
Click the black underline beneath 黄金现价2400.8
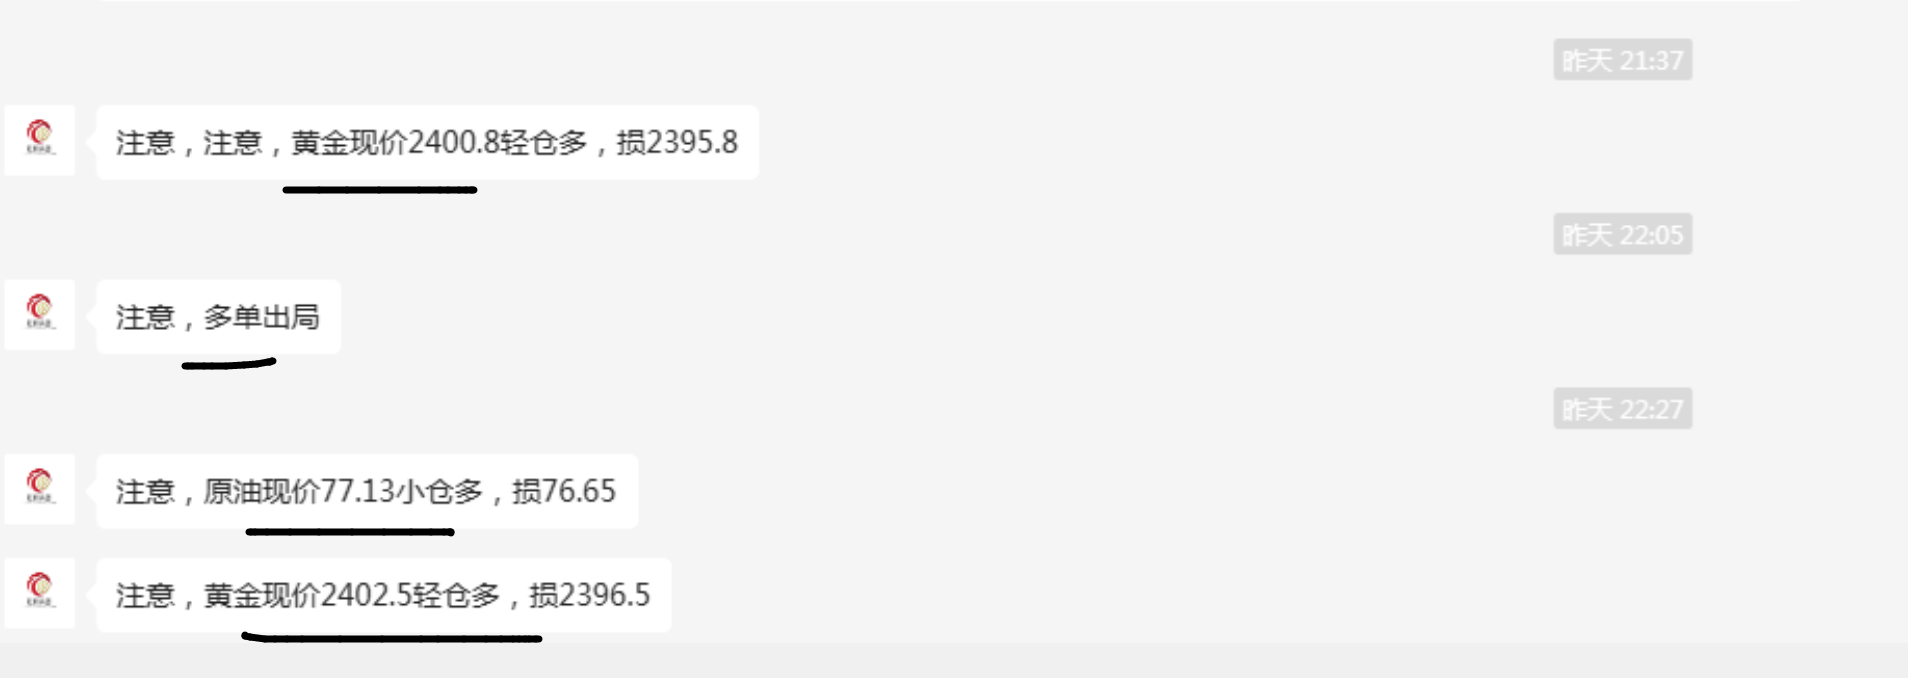click(x=380, y=189)
